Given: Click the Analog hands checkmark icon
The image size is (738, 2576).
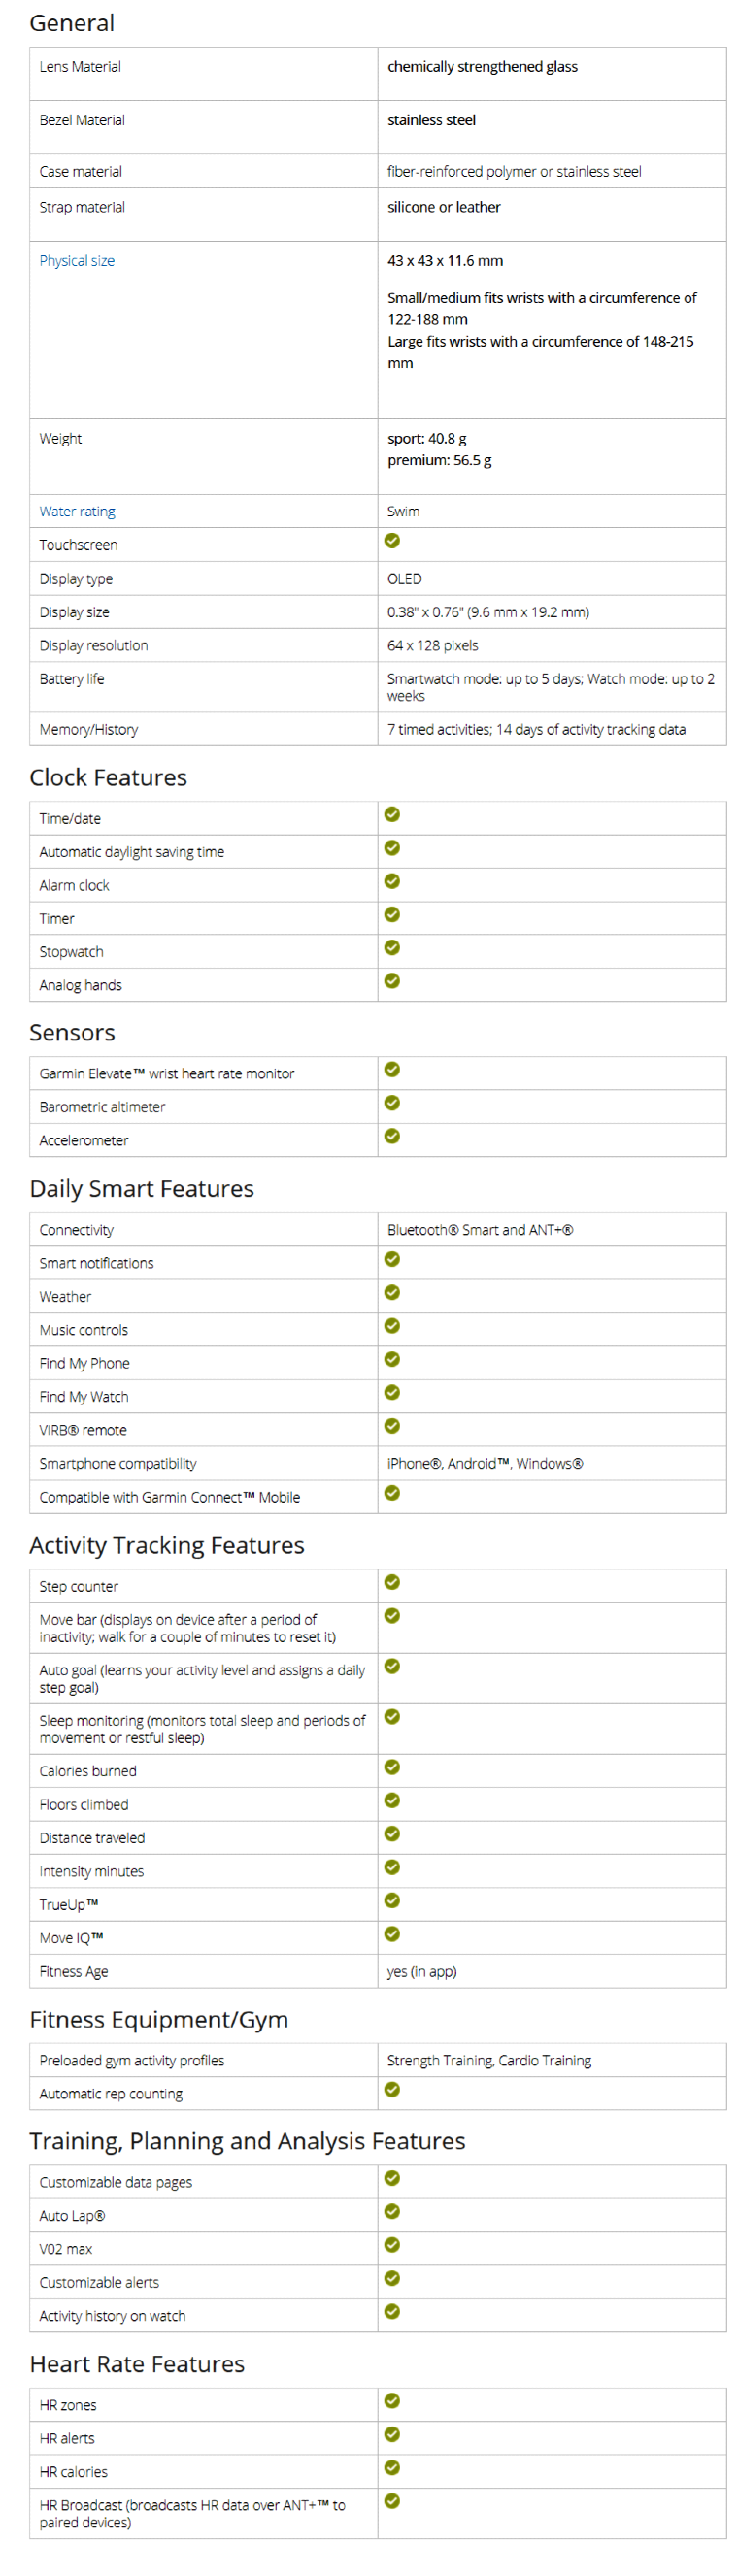Looking at the screenshot, I should pos(392,981).
